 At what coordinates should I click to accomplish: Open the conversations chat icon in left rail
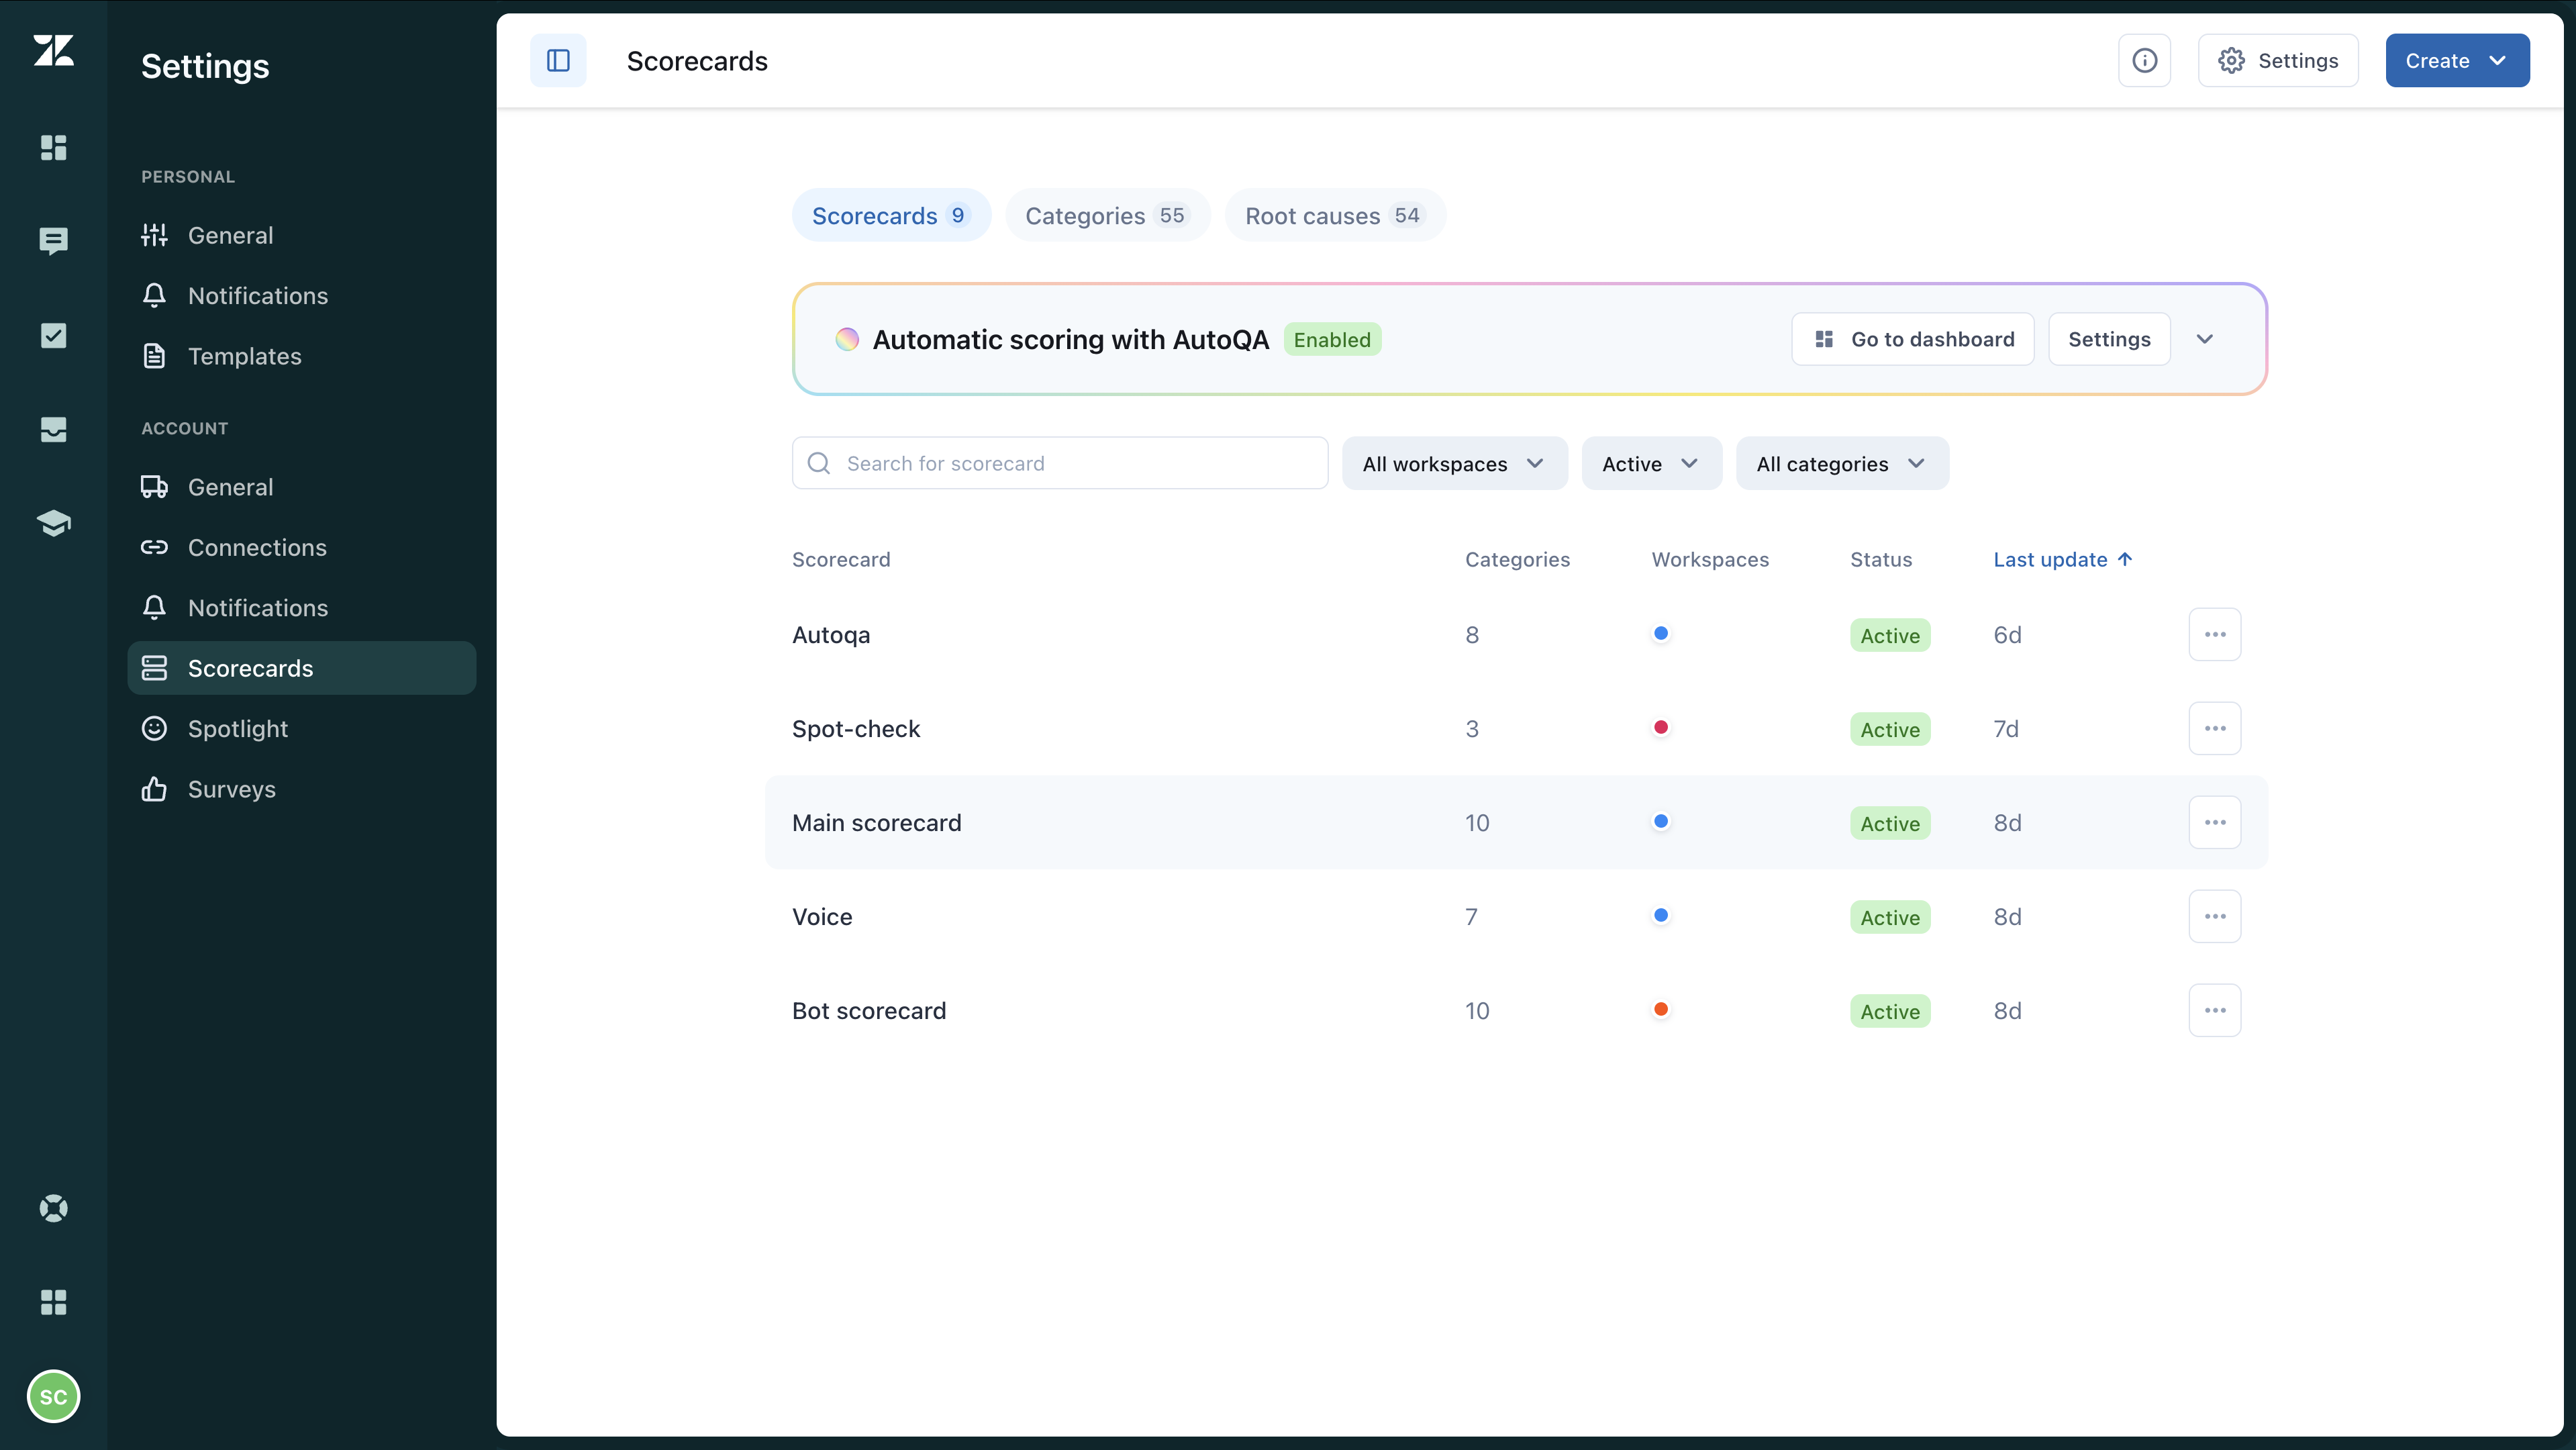pyautogui.click(x=53, y=241)
